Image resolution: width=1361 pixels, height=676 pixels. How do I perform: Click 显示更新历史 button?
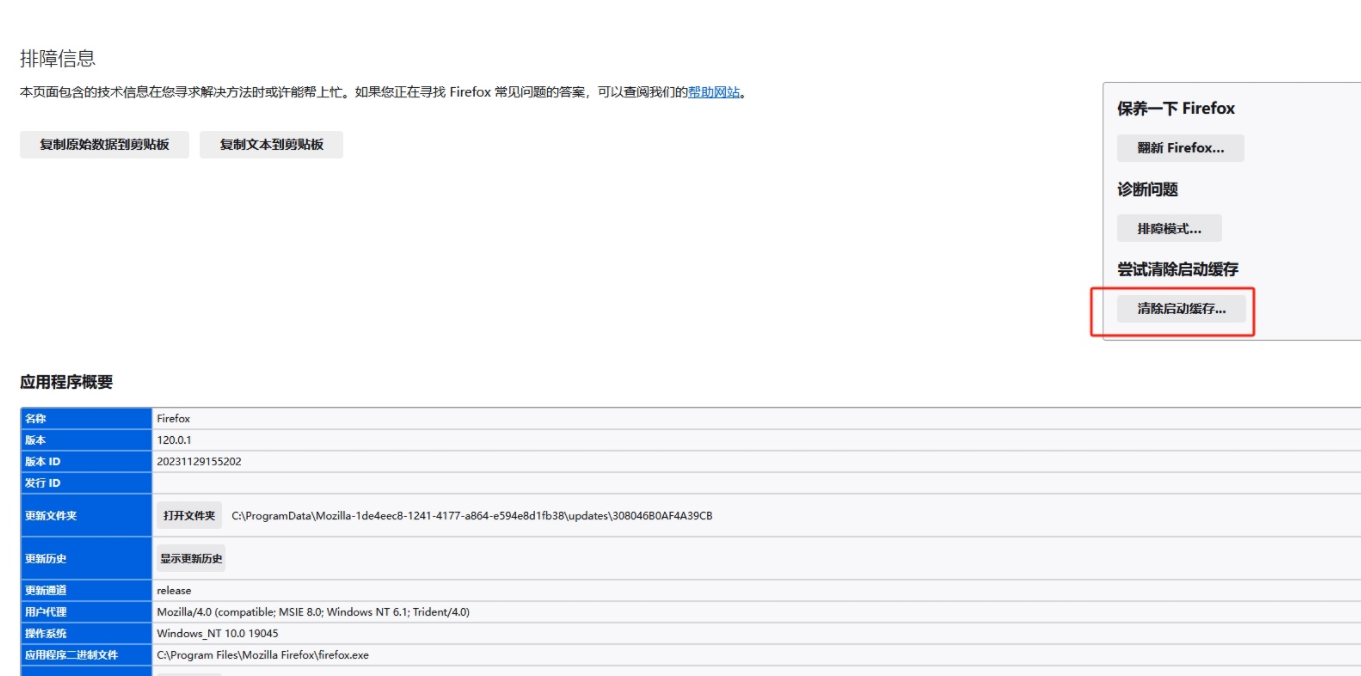tap(191, 558)
